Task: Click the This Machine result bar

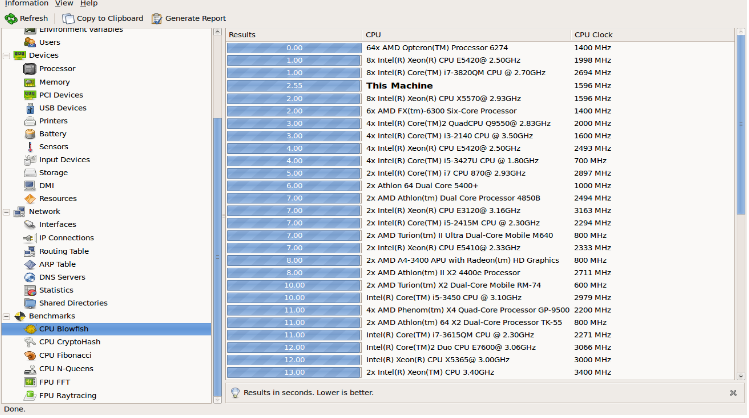Action: pyautogui.click(x=294, y=86)
